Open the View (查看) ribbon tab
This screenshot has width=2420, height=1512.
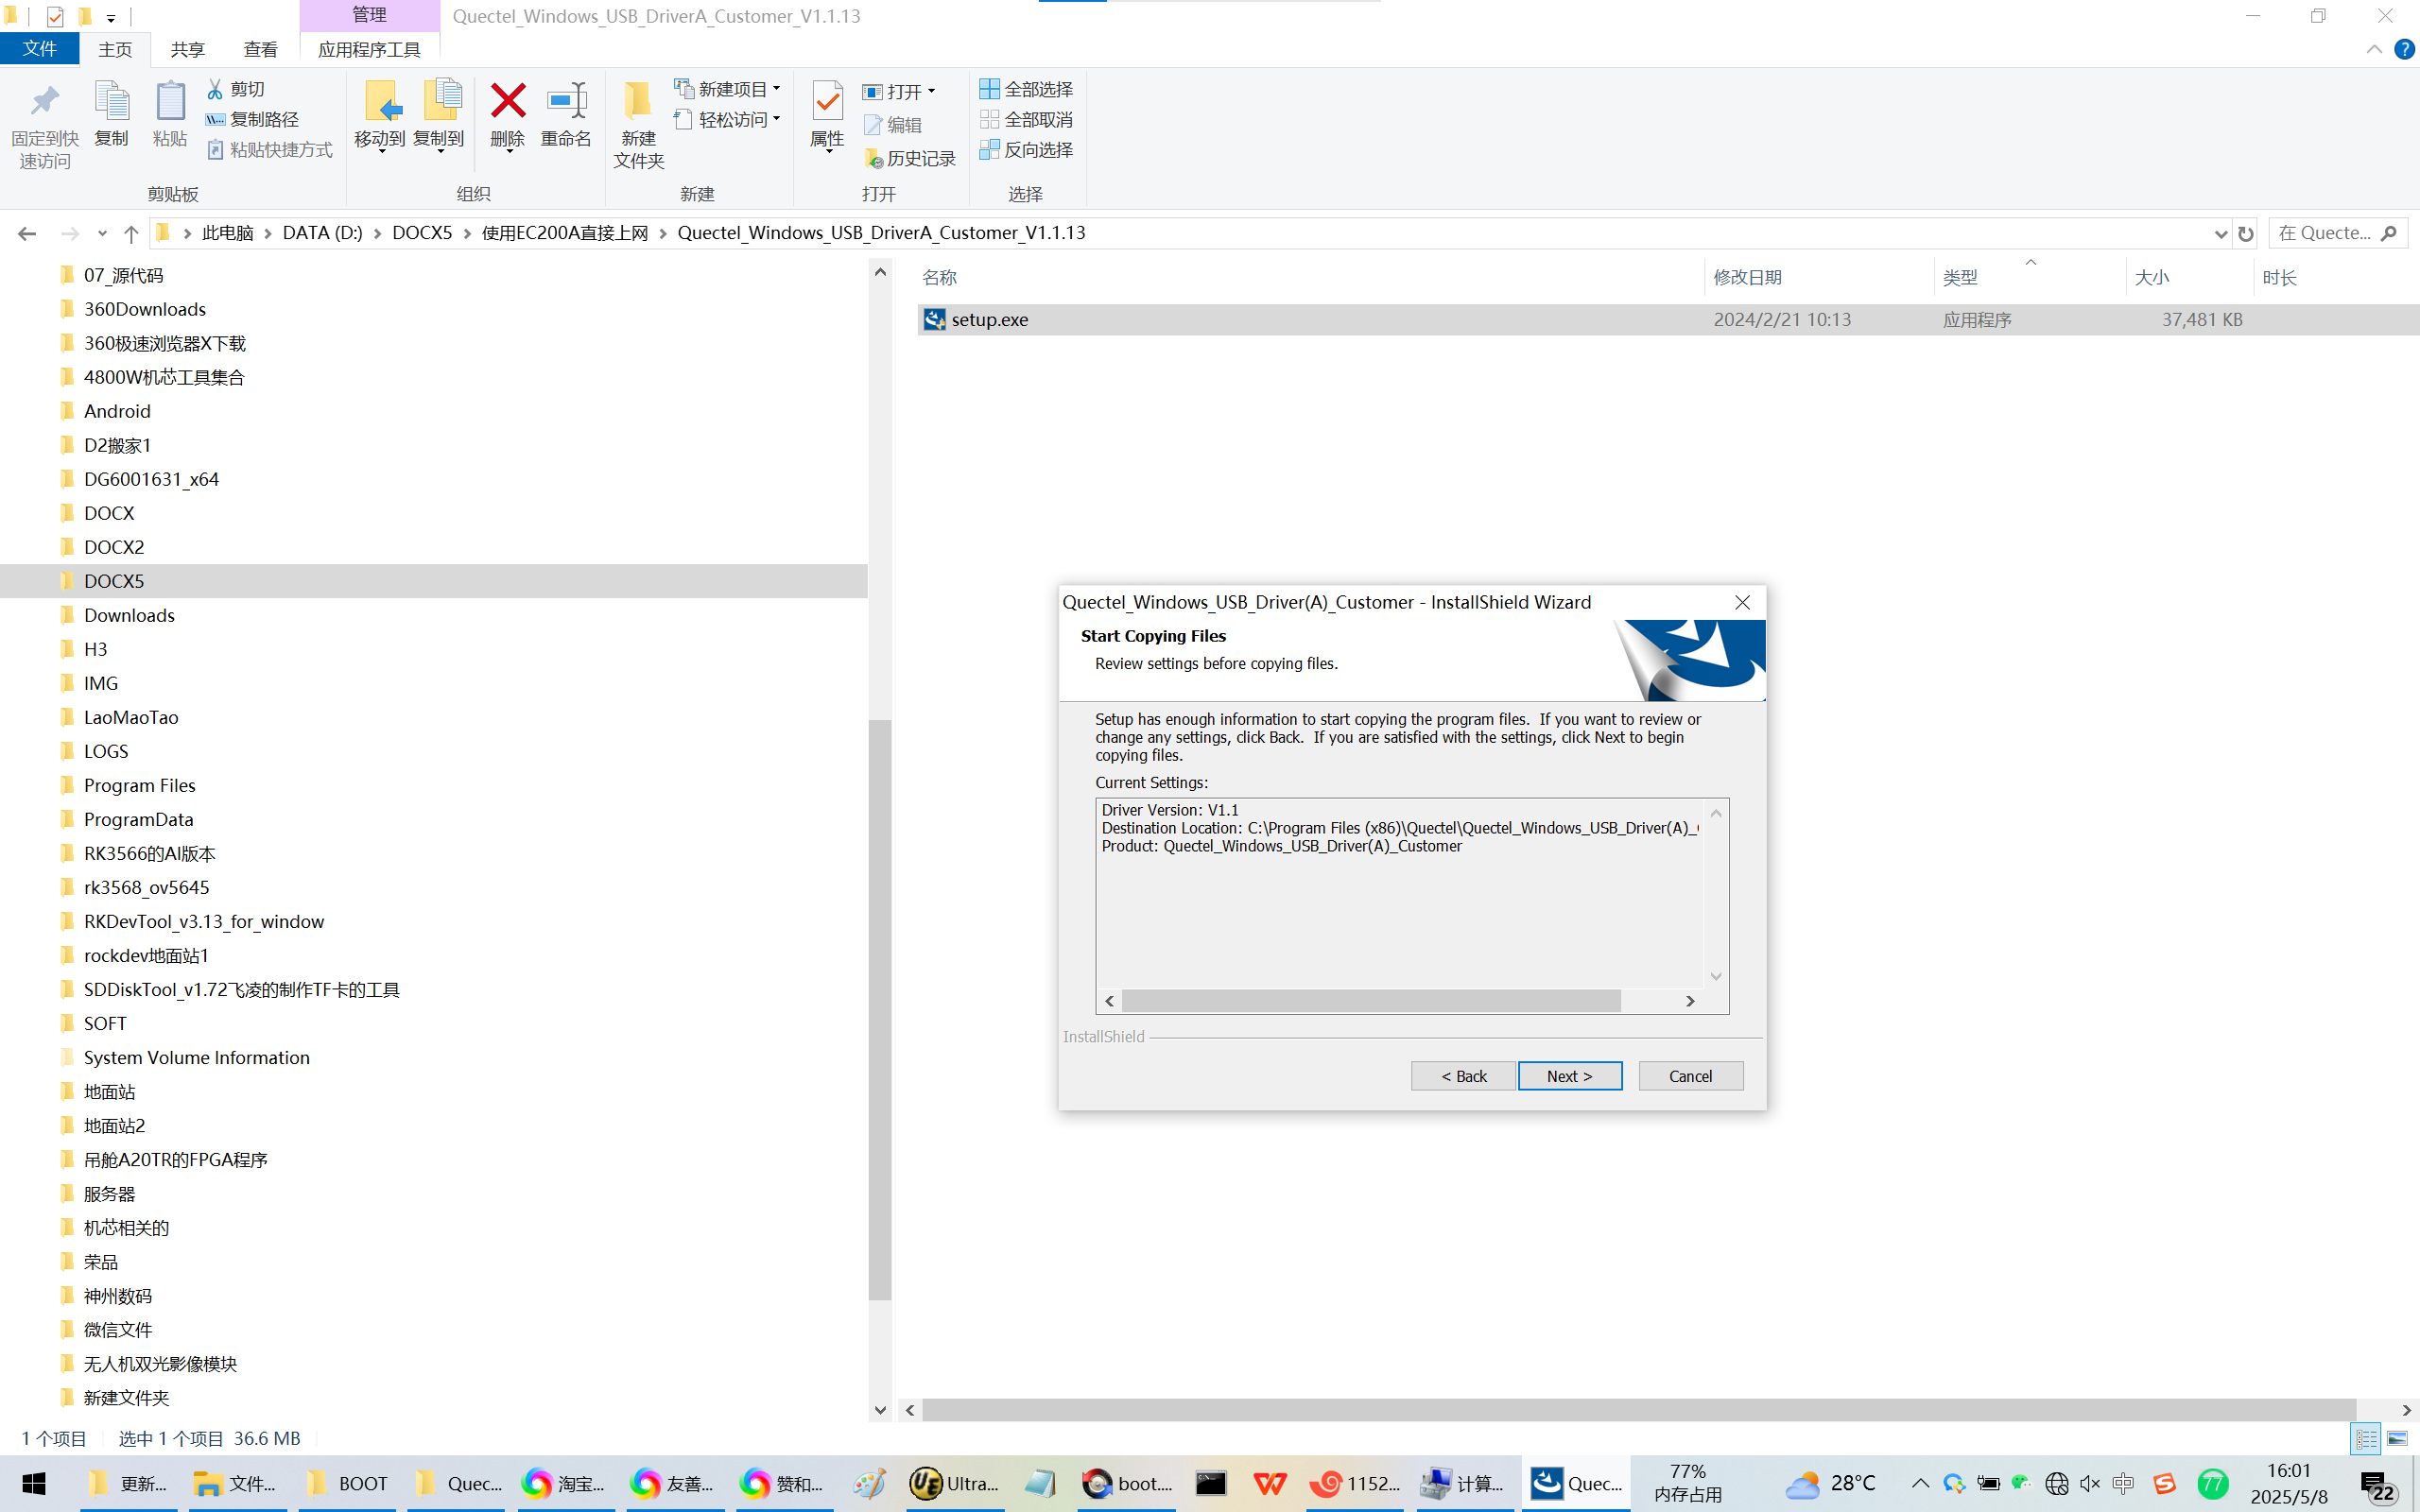coord(260,49)
